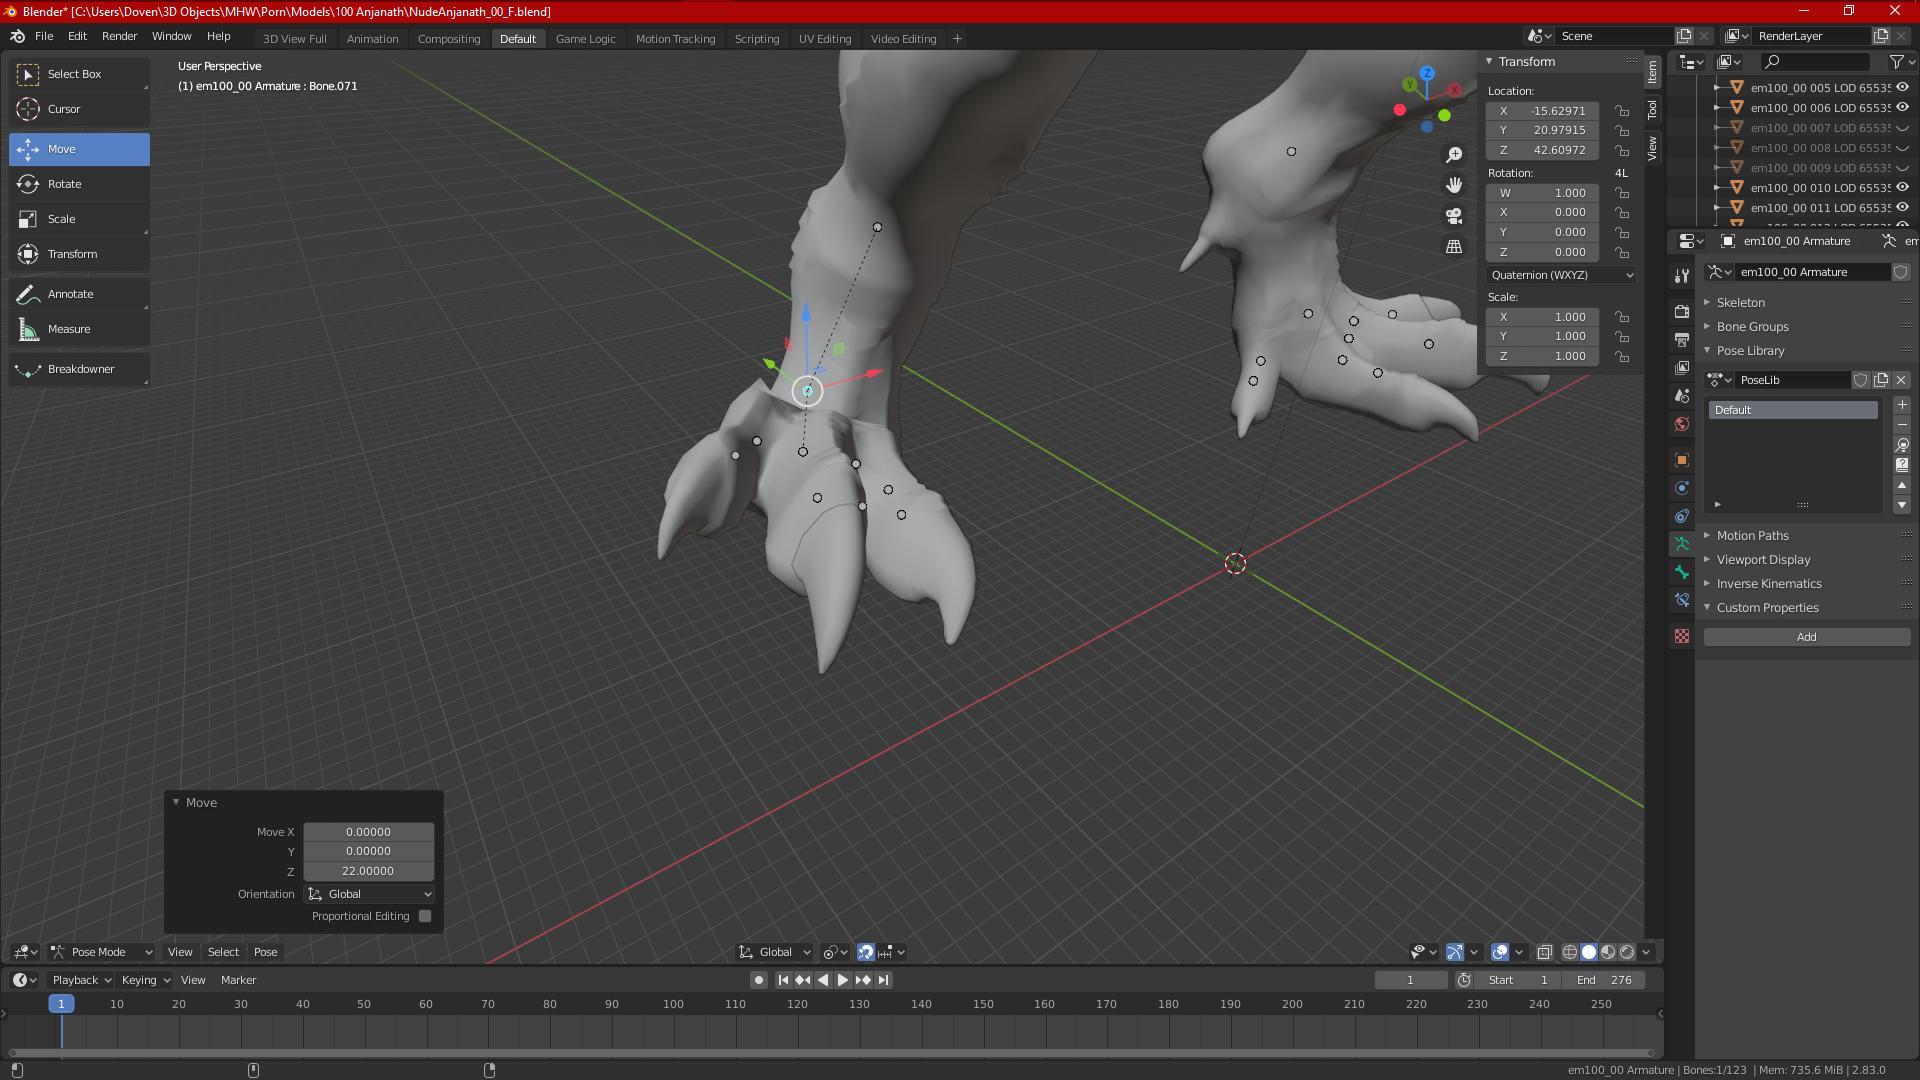Screen dimensions: 1920x1080
Task: Click the Select Box tool
Action: click(79, 74)
